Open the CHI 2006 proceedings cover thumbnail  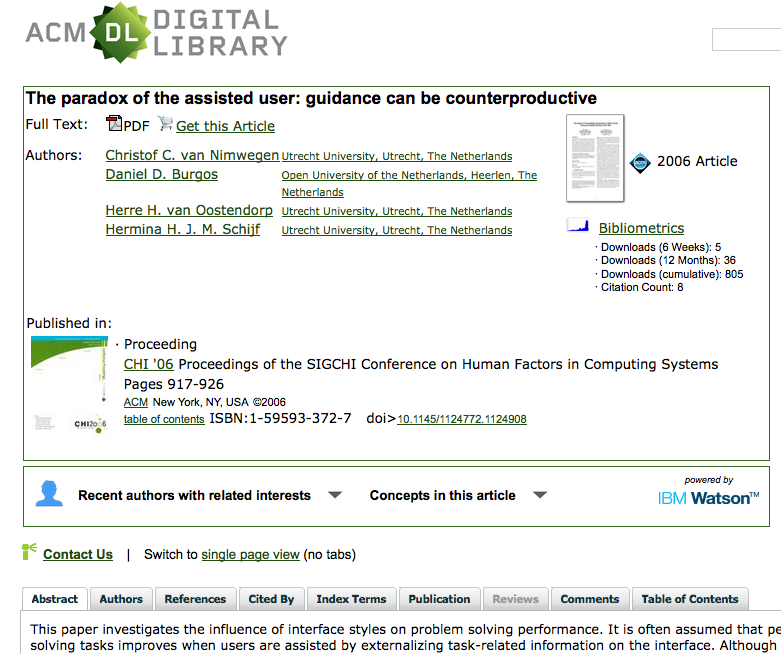(x=70, y=383)
